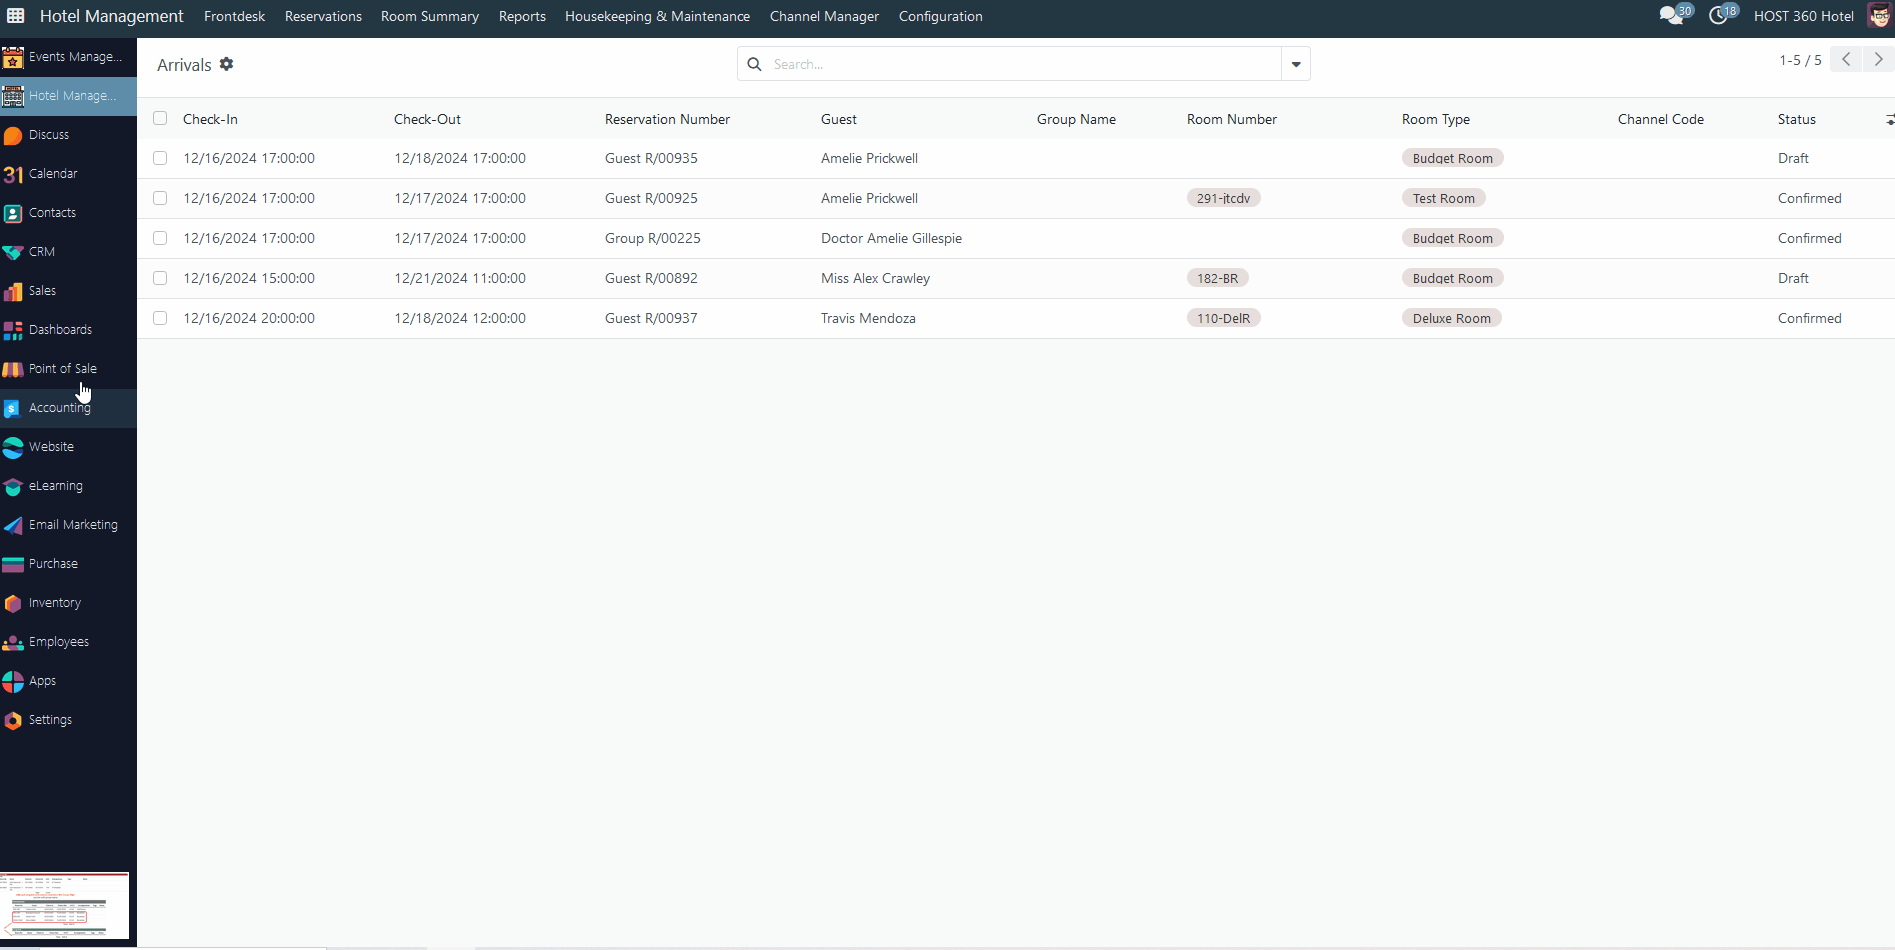Open the apps grid menu icon
Image resolution: width=1895 pixels, height=950 pixels.
(x=15, y=16)
